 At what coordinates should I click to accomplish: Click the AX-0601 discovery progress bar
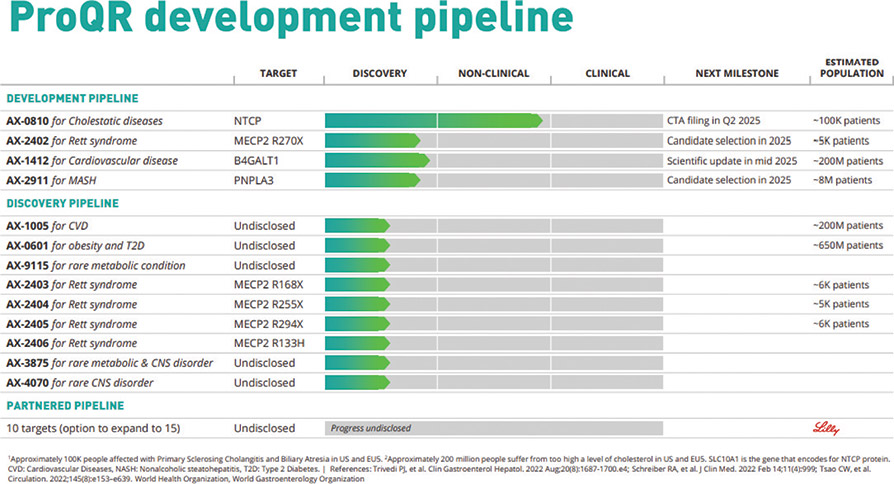[x=357, y=246]
